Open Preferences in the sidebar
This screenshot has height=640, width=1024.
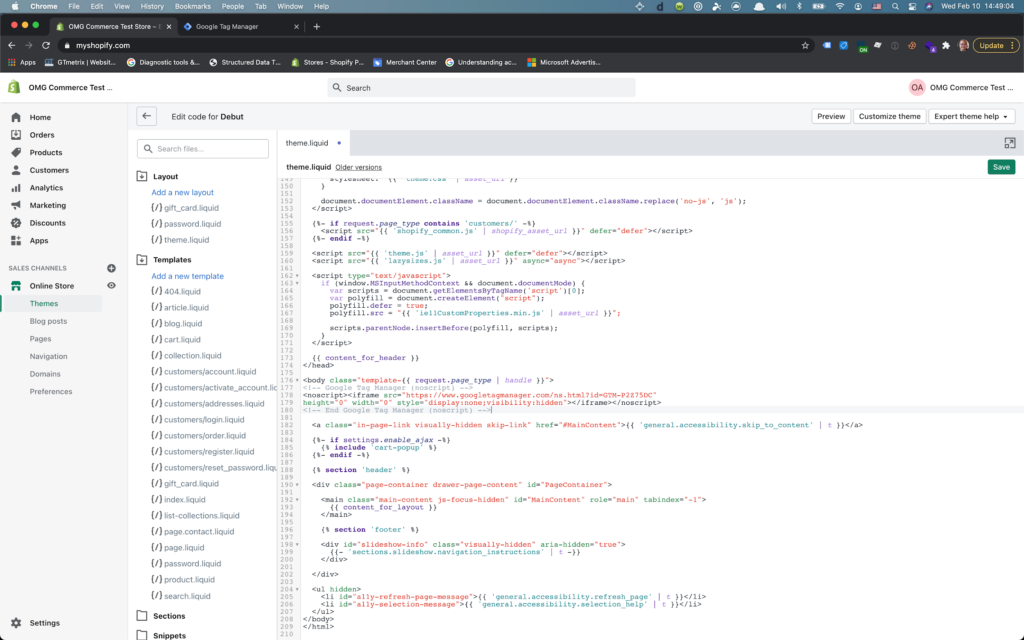tap(51, 392)
